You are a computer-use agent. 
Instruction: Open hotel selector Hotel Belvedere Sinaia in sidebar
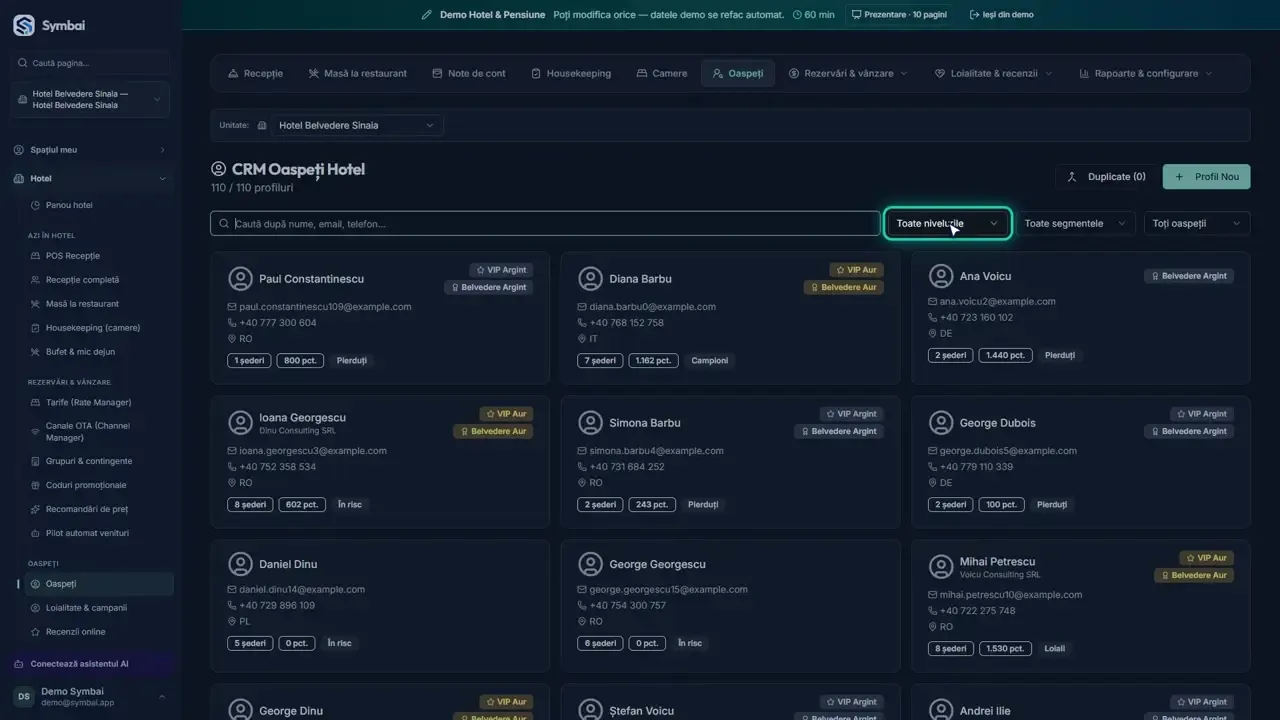pyautogui.click(x=90, y=99)
